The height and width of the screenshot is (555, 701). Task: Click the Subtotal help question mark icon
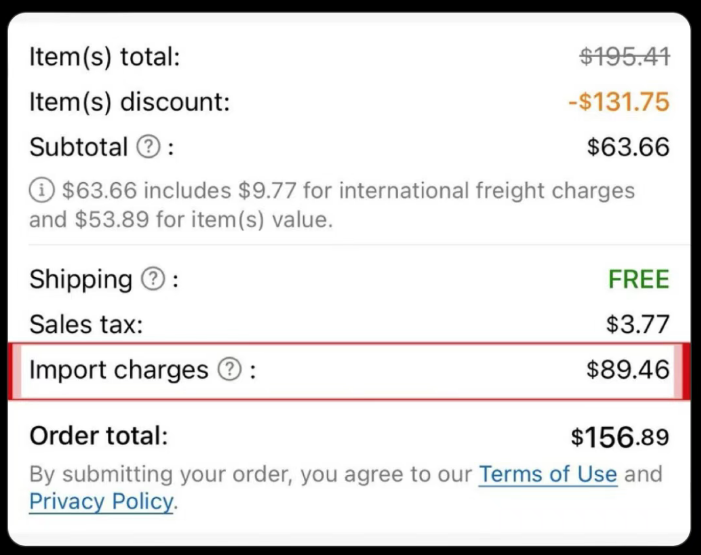[148, 148]
